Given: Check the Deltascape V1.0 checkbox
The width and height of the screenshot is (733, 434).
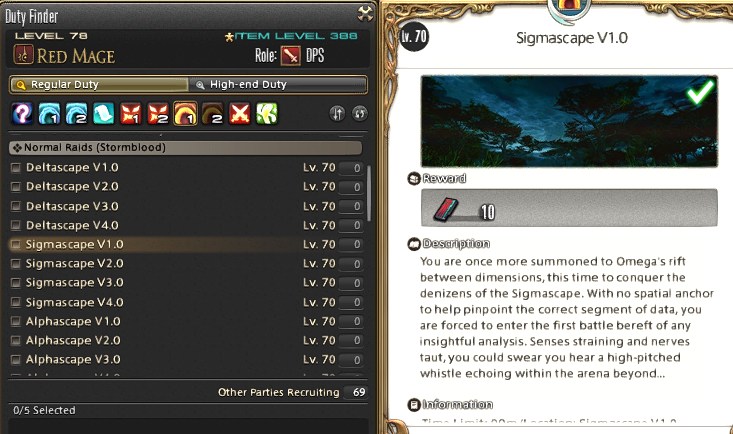Looking at the screenshot, I should coord(16,168).
